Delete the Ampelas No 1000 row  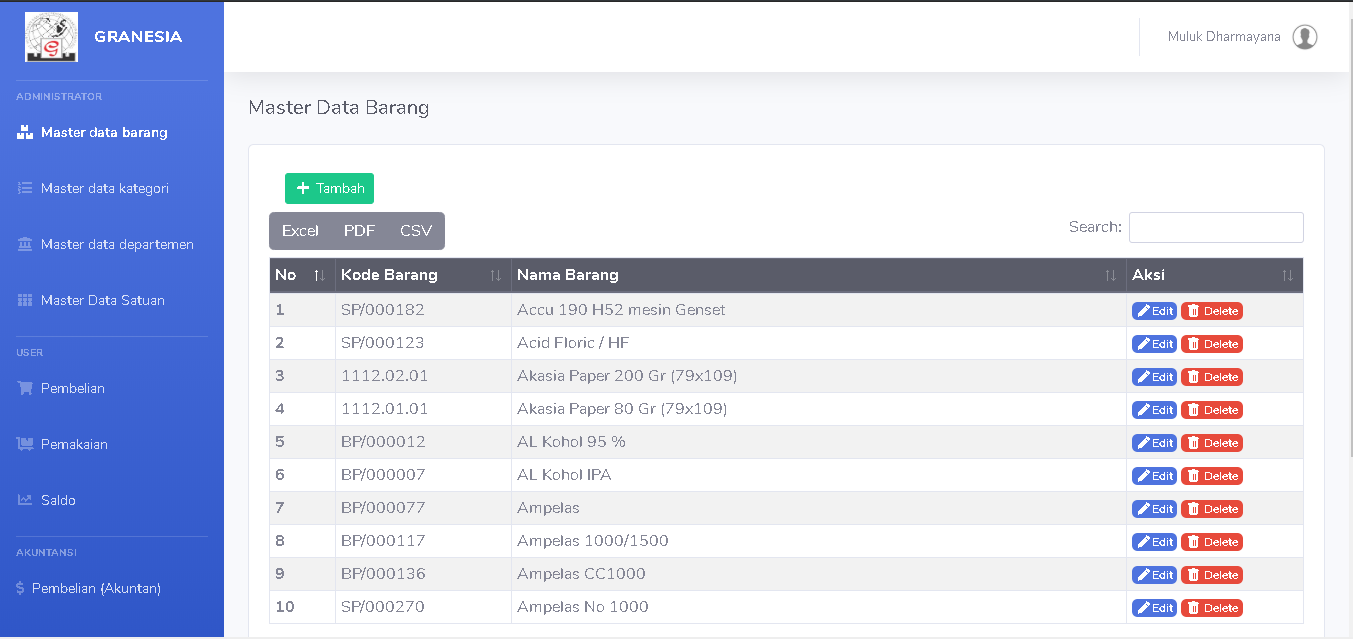pos(1212,608)
